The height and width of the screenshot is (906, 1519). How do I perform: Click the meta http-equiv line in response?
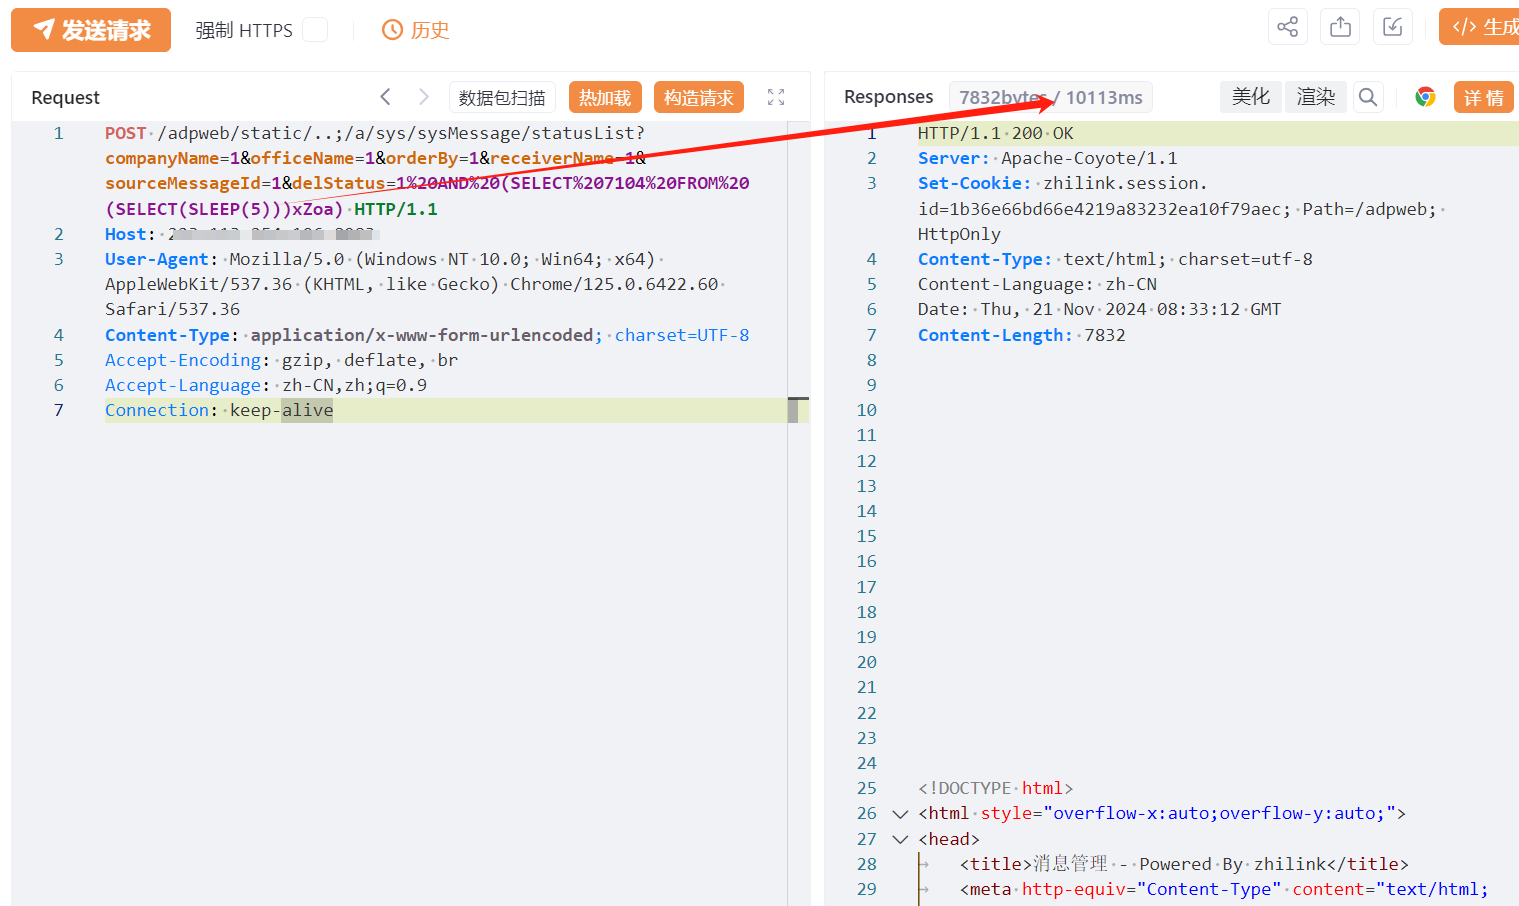click(x=1224, y=889)
